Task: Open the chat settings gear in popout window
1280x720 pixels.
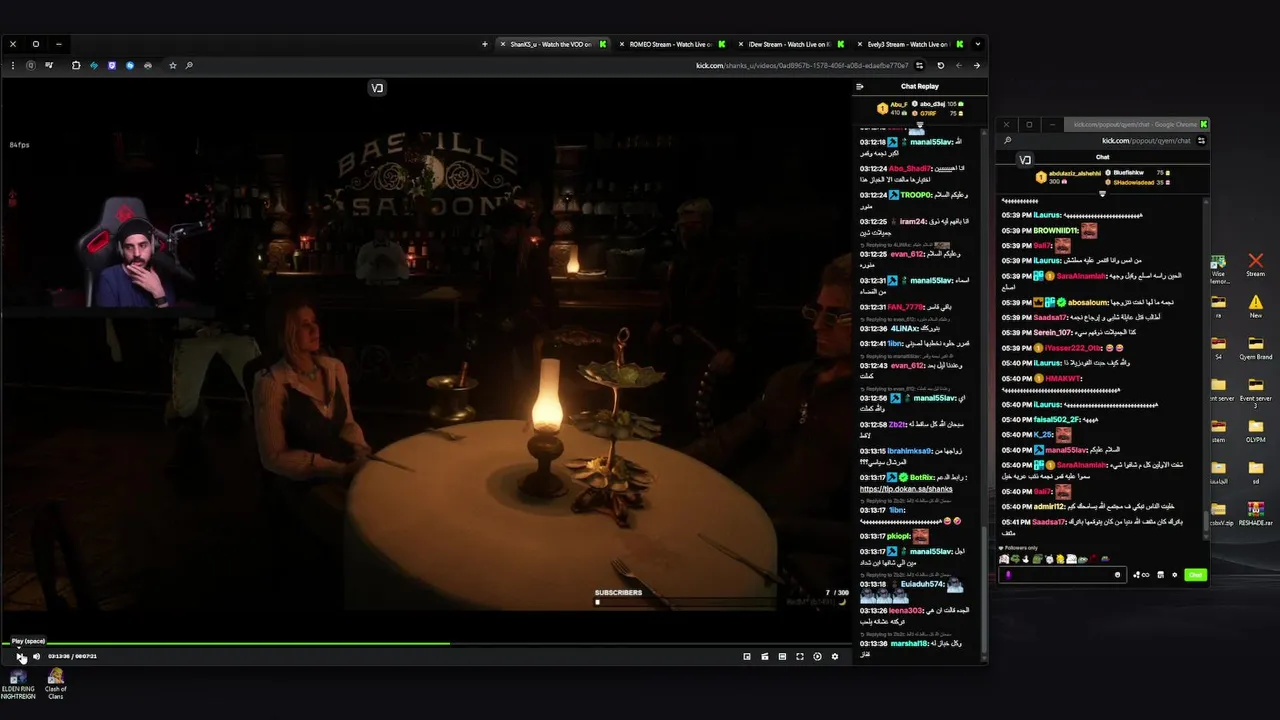Action: (x=1174, y=575)
